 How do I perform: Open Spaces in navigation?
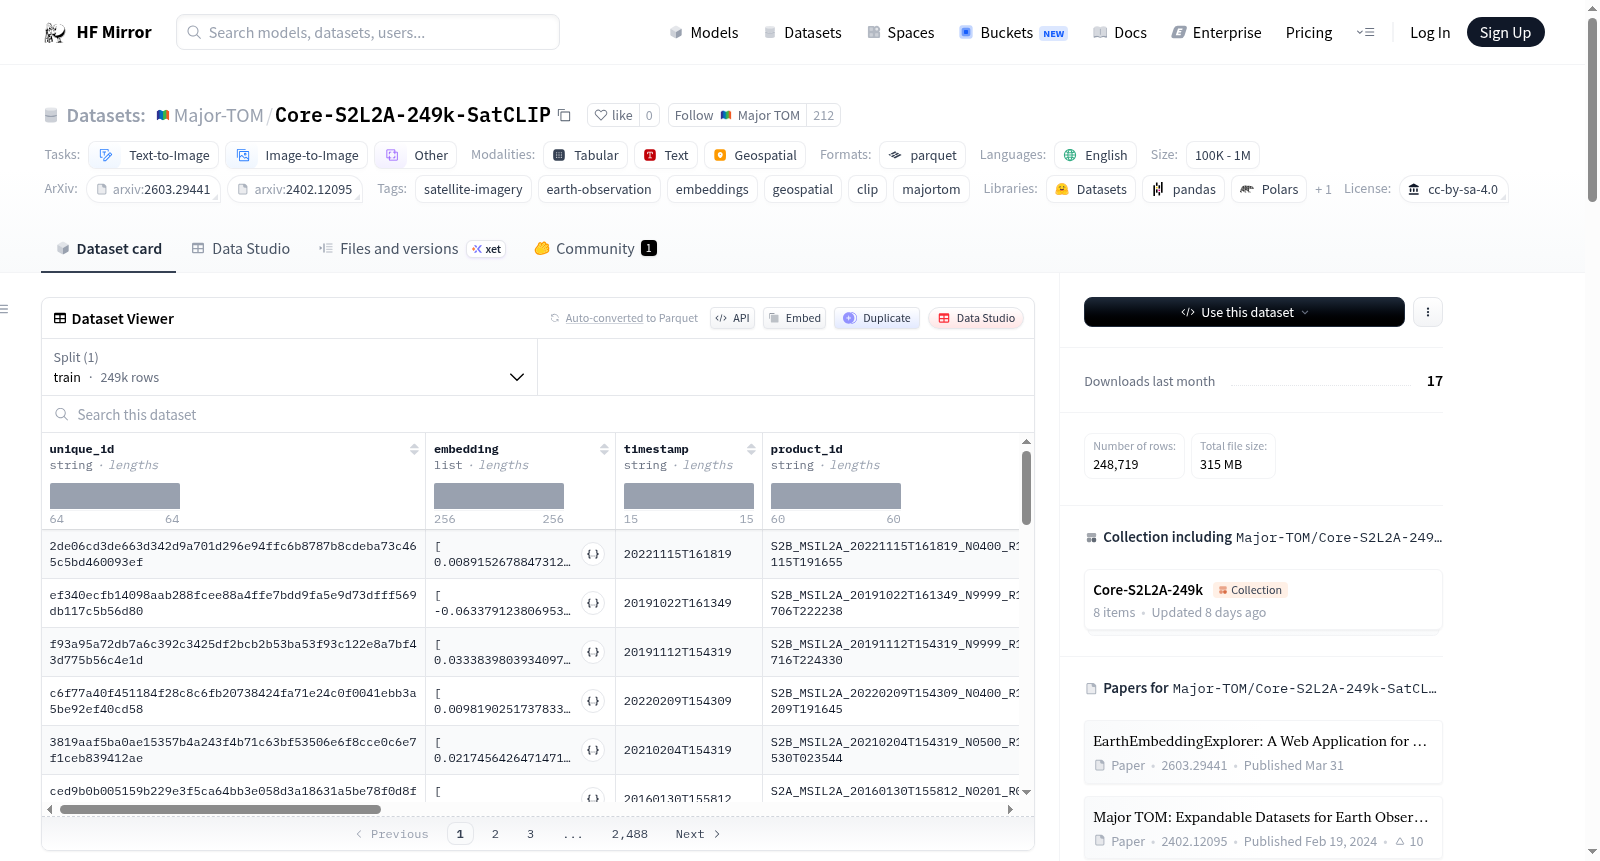pyautogui.click(x=900, y=33)
